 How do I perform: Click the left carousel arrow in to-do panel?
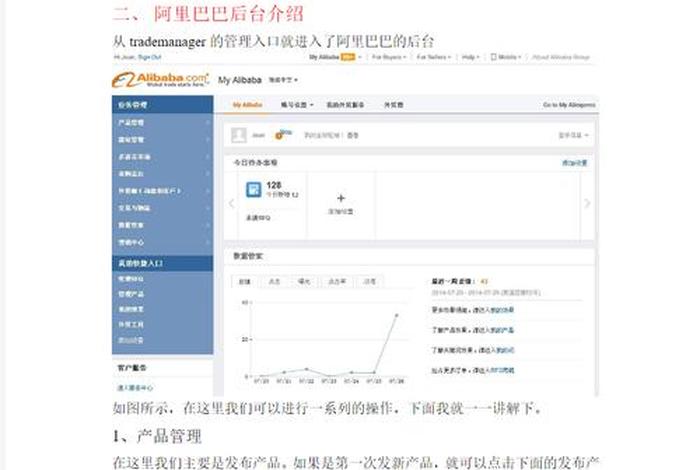pyautogui.click(x=231, y=204)
